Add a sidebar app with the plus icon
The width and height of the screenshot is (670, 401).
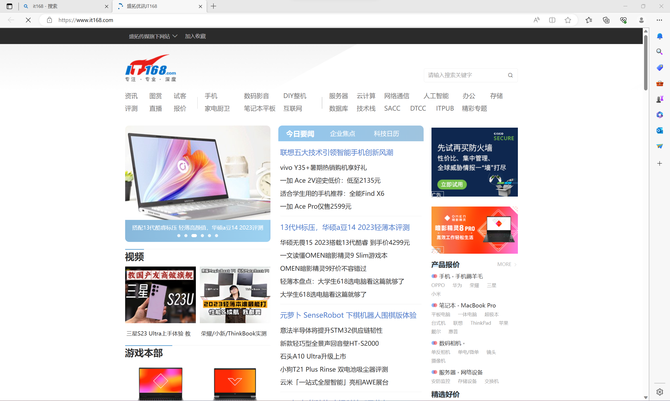660,163
